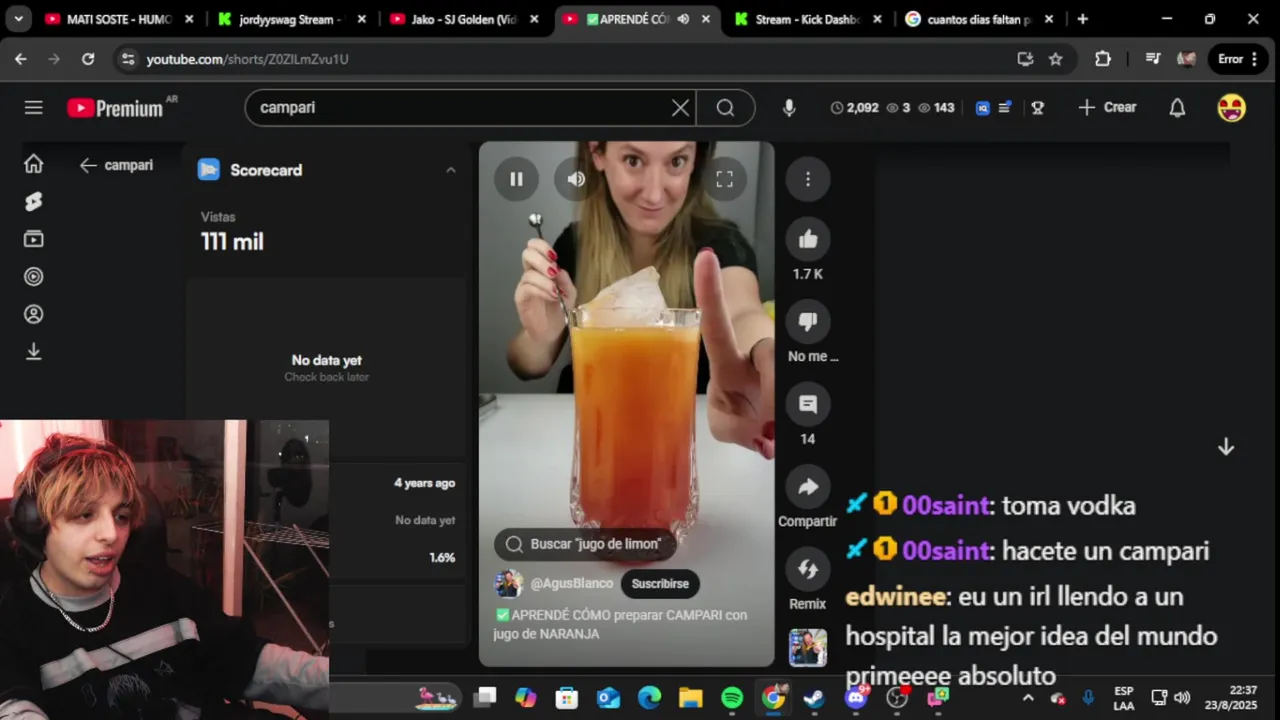This screenshot has height=720, width=1280.
Task: Click the Error profile chip
Action: tap(1230, 59)
